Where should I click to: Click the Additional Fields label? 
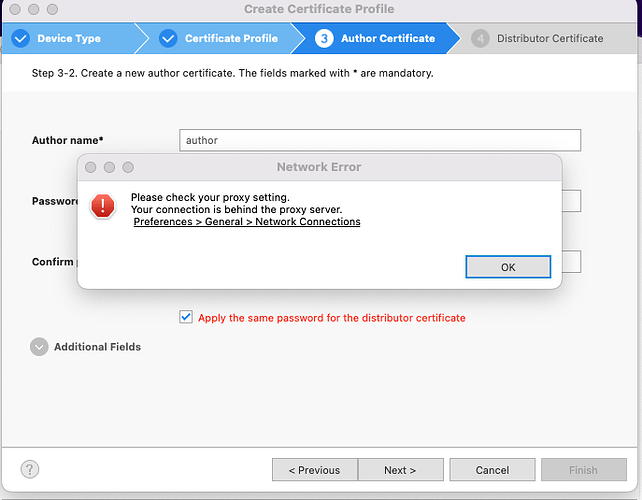click(x=97, y=347)
